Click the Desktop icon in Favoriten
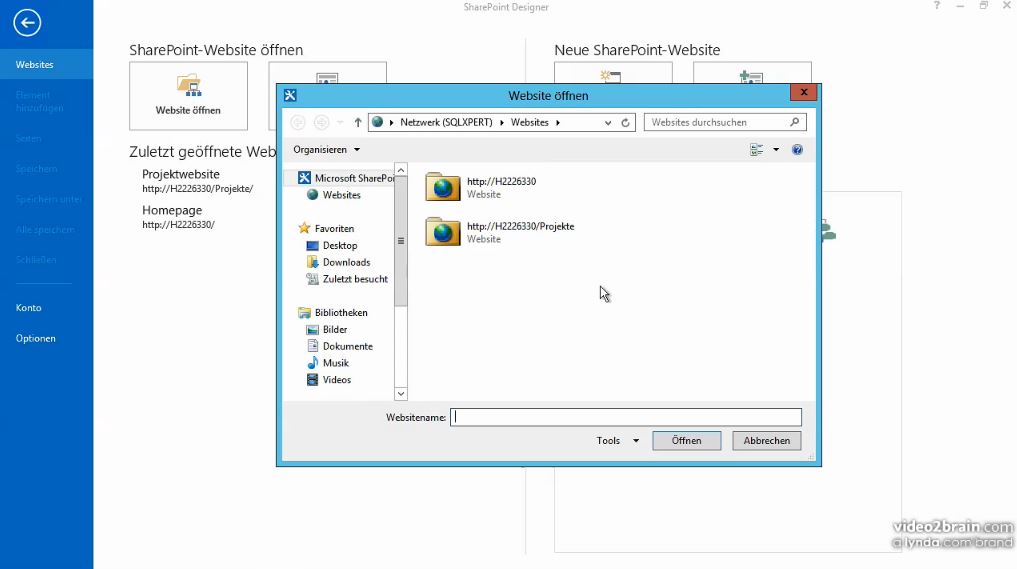The height and width of the screenshot is (569, 1017). [x=312, y=245]
